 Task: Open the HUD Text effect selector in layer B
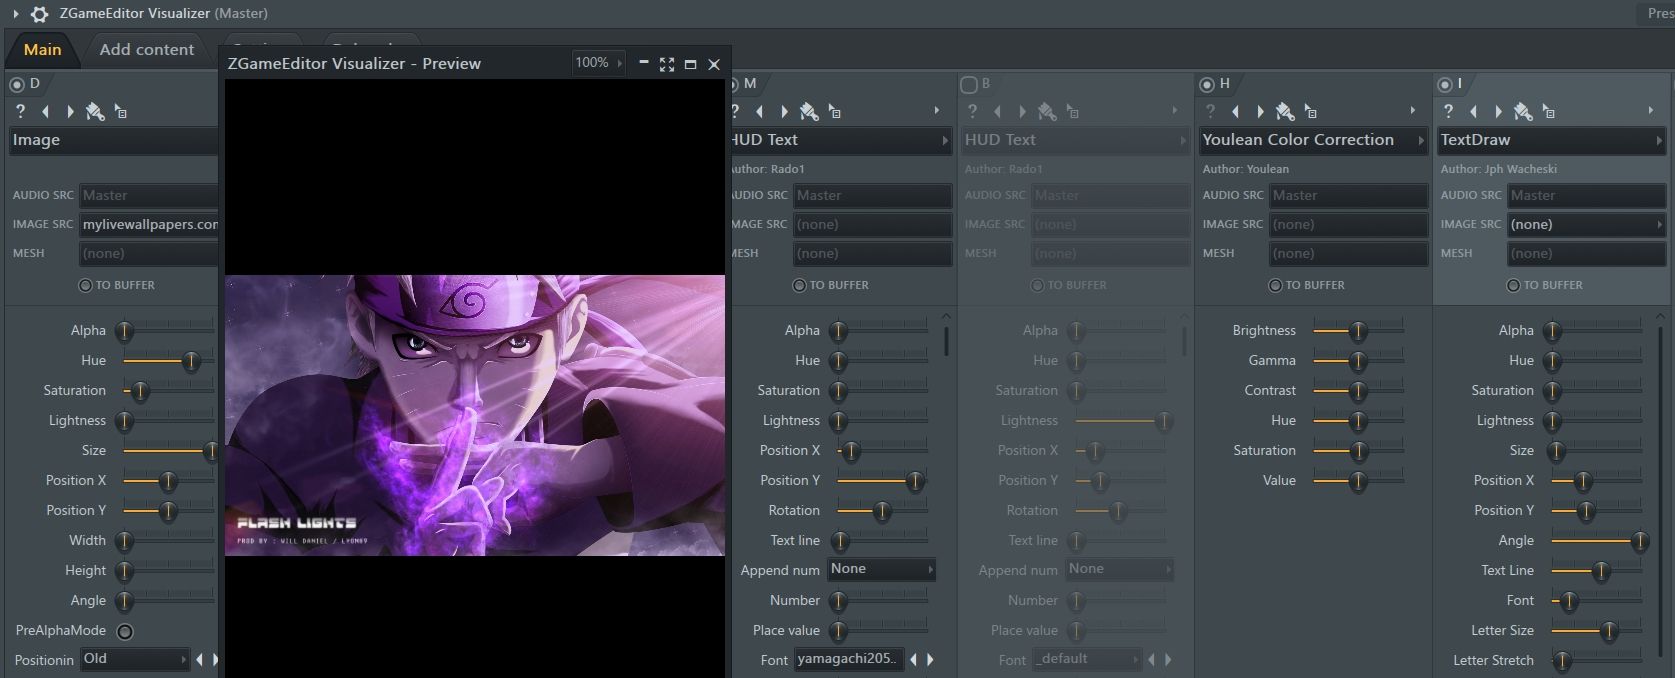pos(1075,140)
